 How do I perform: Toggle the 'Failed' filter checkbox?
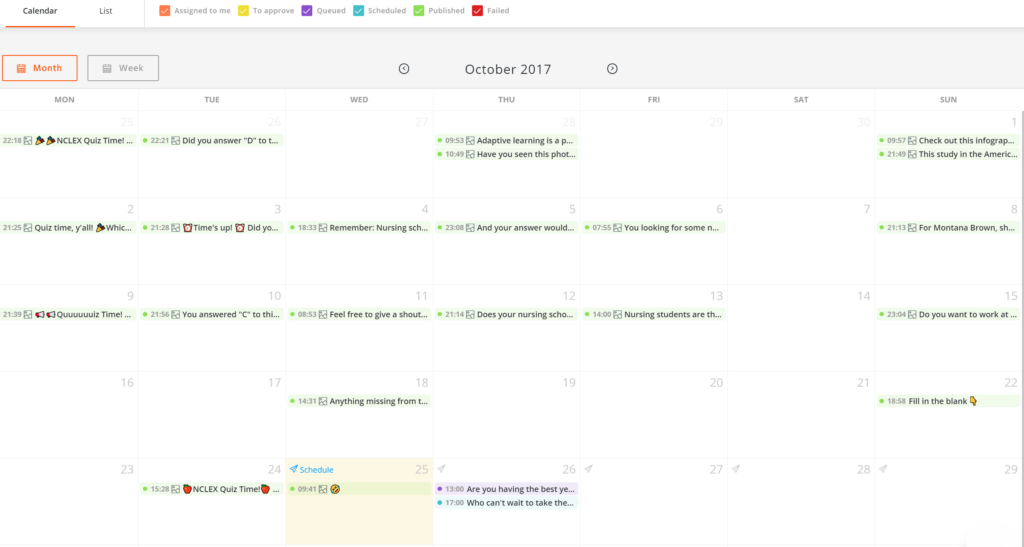click(x=478, y=11)
